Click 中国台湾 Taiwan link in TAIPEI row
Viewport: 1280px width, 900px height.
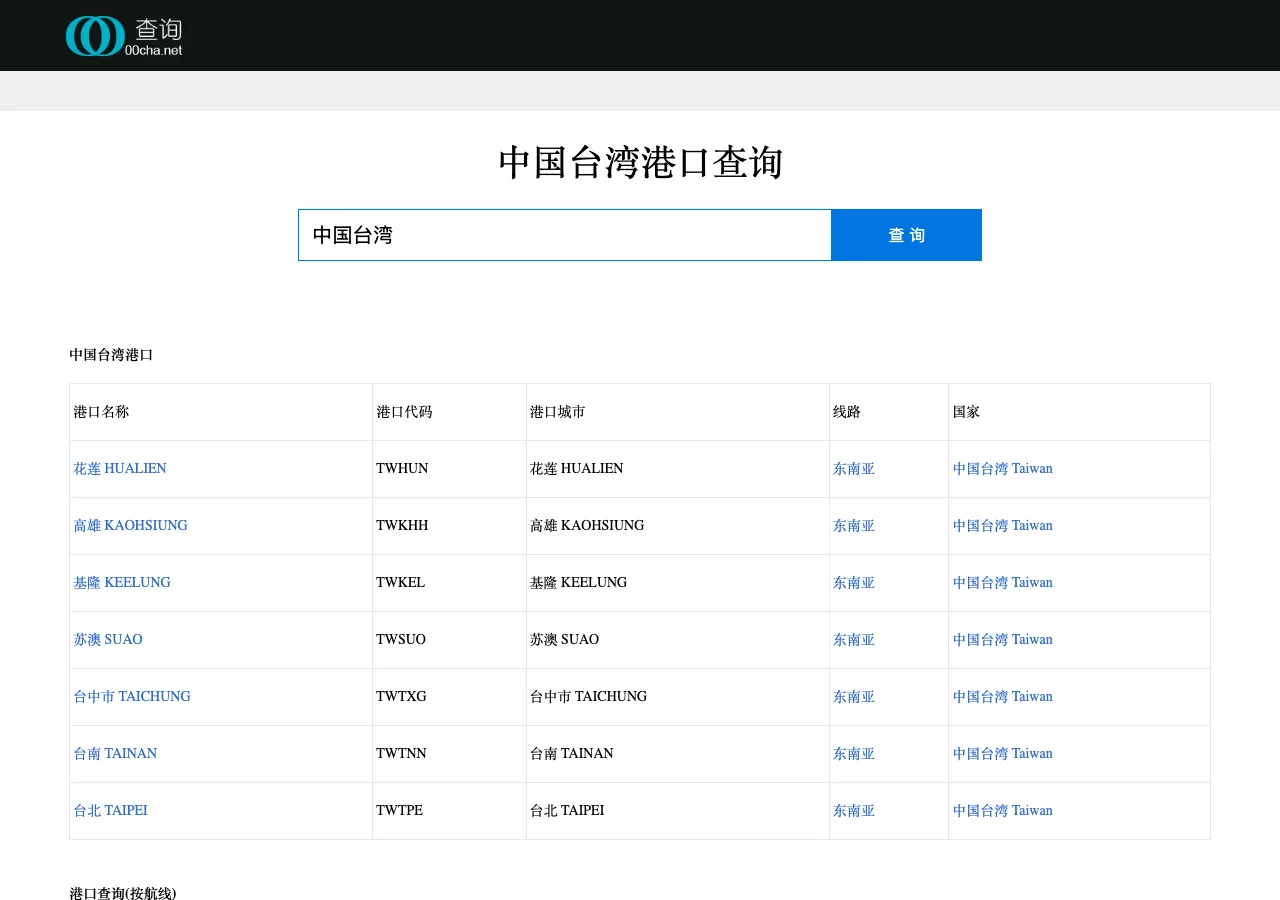1003,810
